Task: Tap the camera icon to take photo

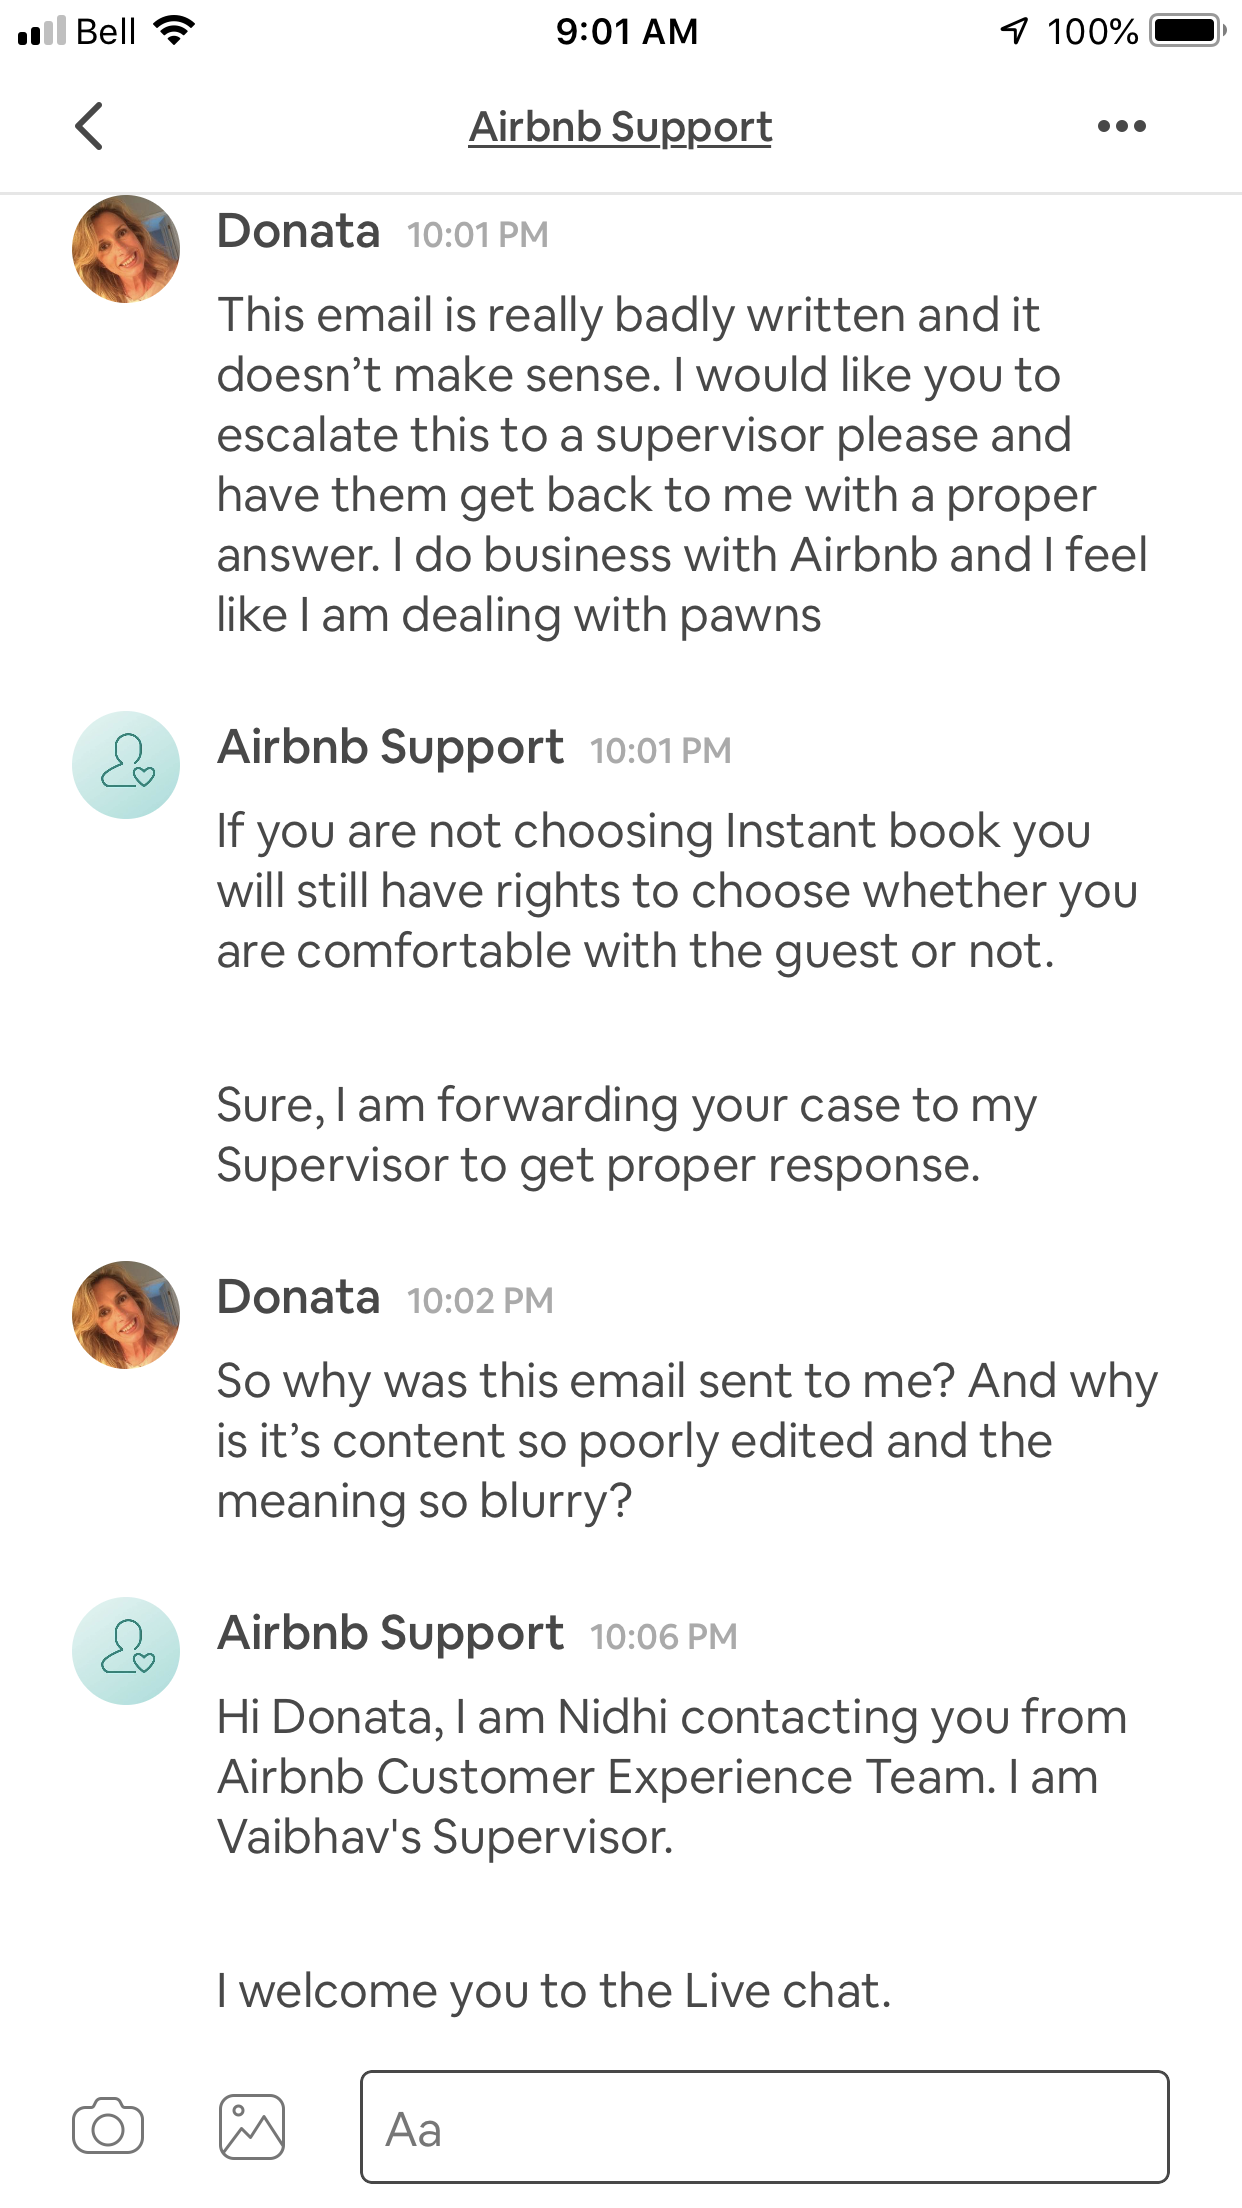Action: pyautogui.click(x=108, y=2127)
